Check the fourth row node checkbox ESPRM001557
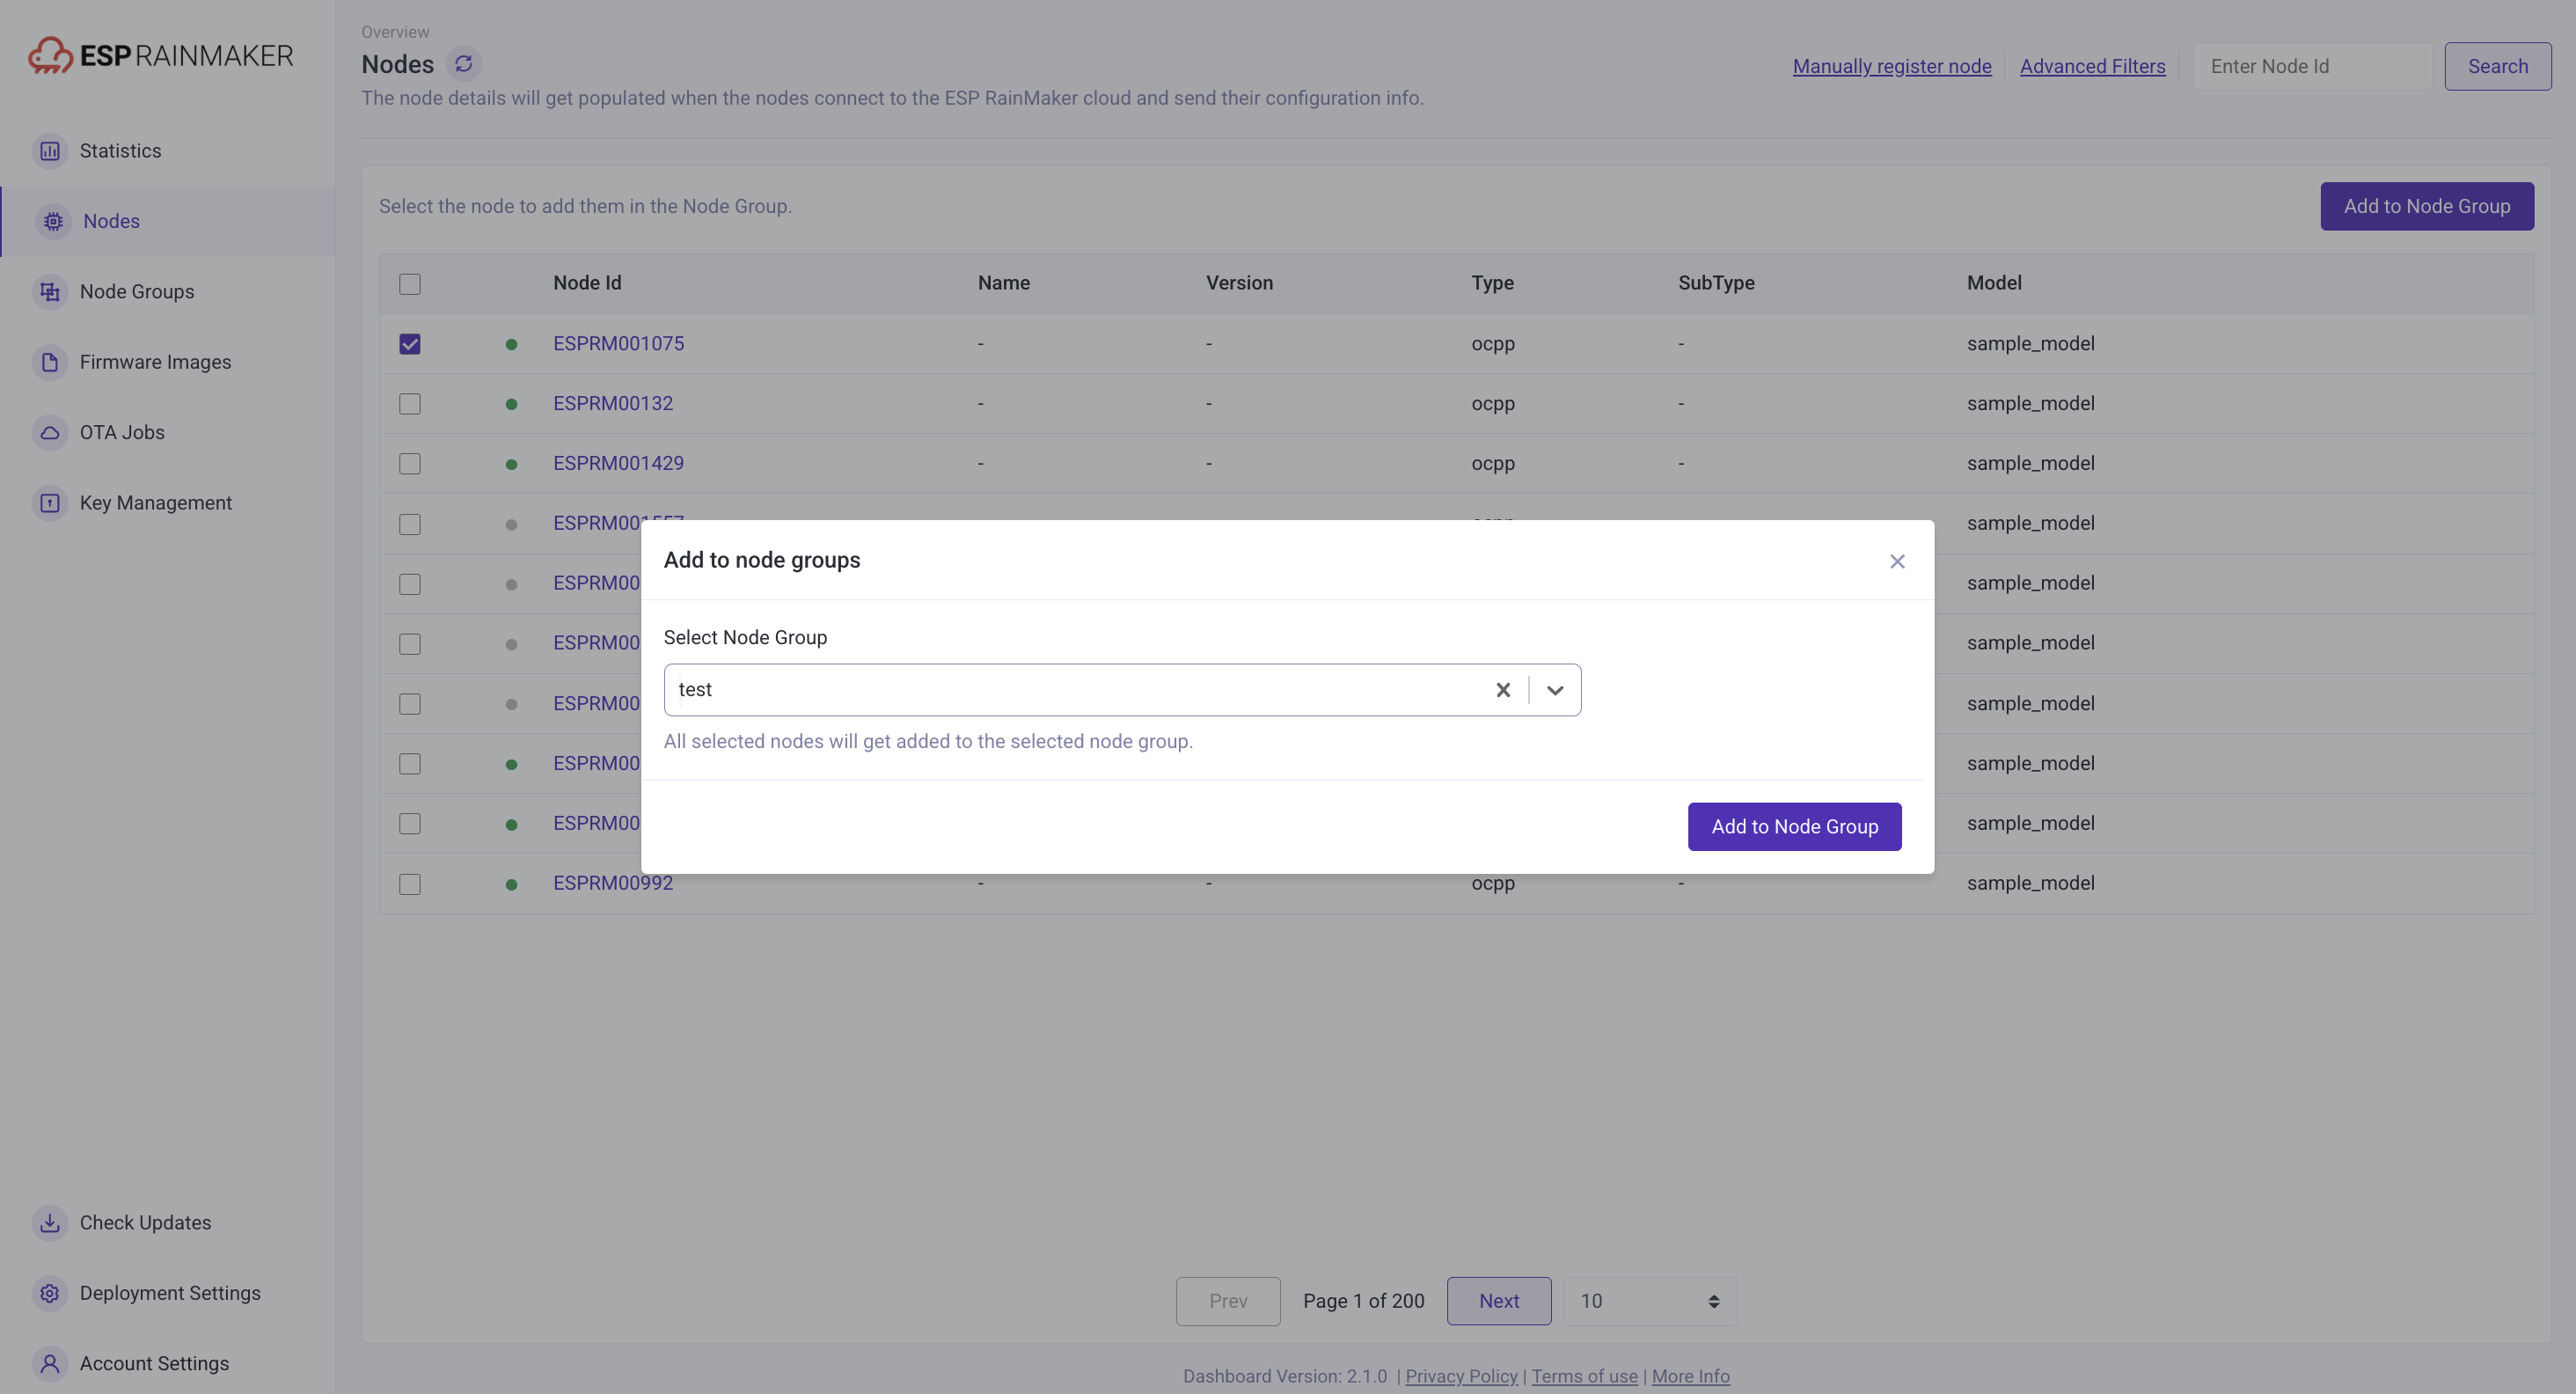The height and width of the screenshot is (1394, 2576). (x=410, y=524)
